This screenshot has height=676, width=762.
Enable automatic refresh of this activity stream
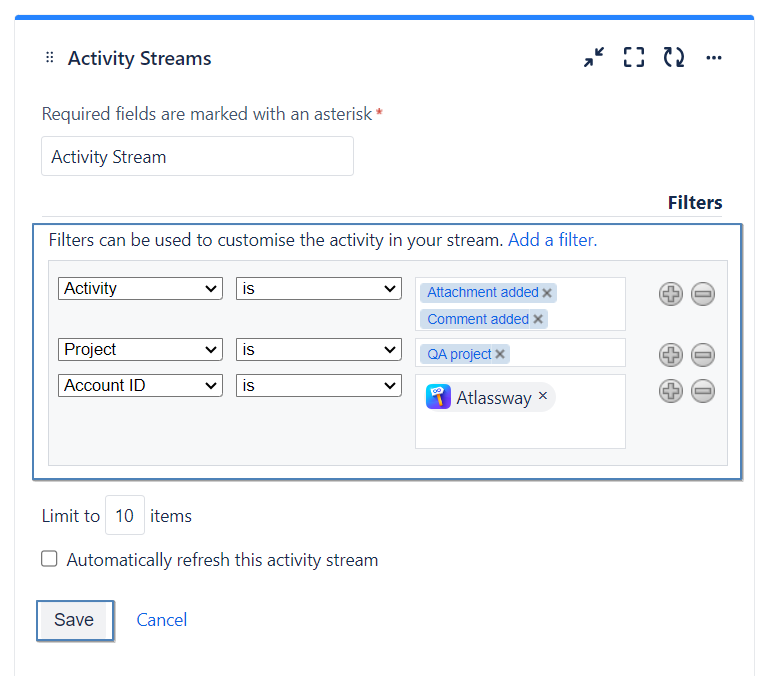click(49, 559)
